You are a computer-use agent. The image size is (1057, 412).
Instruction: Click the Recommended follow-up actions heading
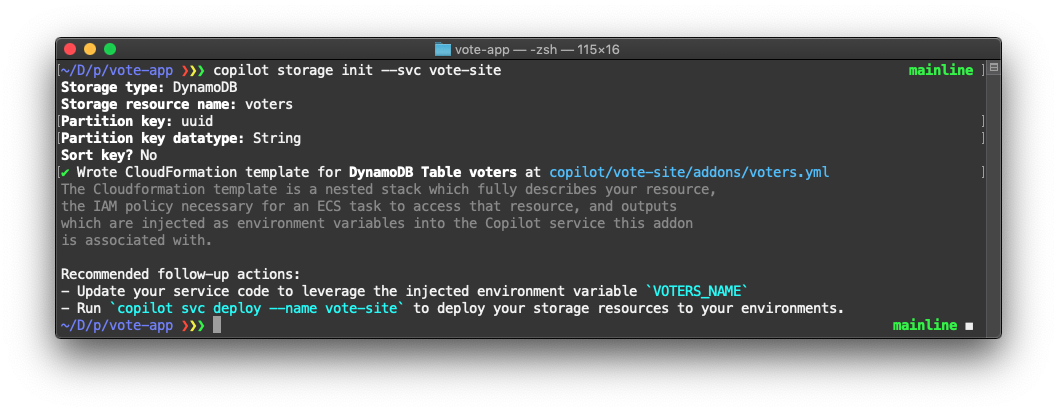click(181, 274)
